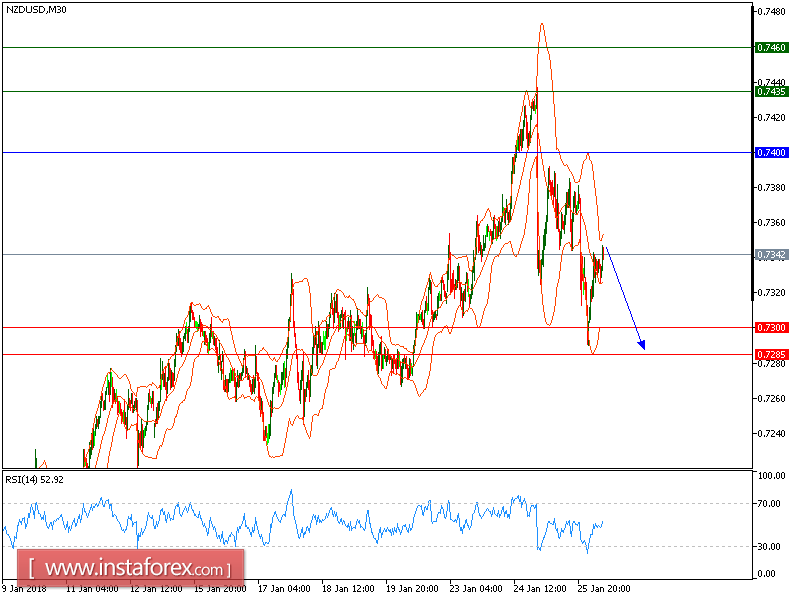Select the 24 Jan 12:00 timestamp

pyautogui.click(x=540, y=590)
